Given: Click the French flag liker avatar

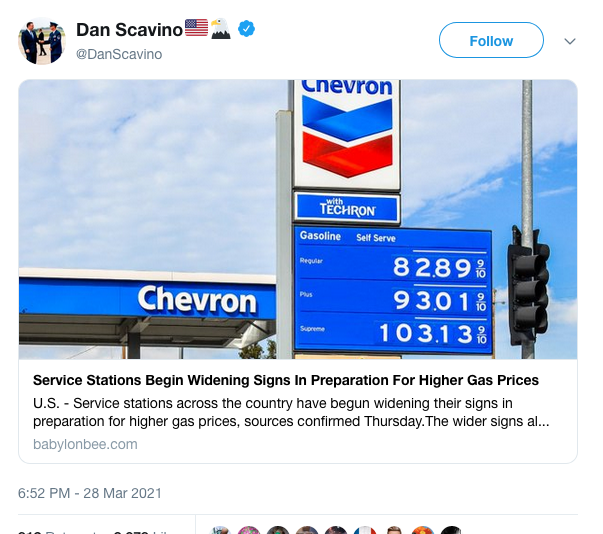Looking at the screenshot, I should tap(365, 530).
